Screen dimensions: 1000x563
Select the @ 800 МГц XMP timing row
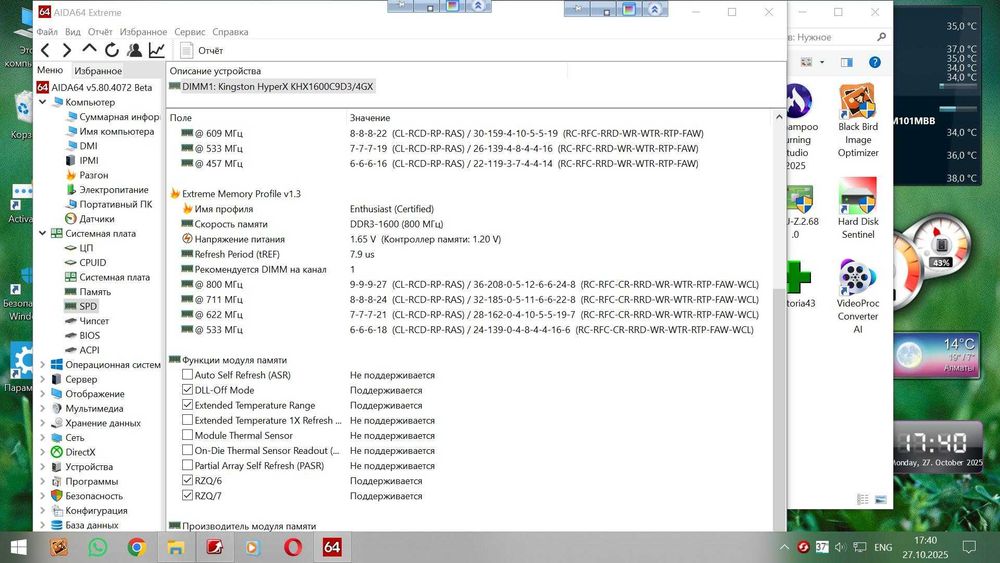pyautogui.click(x=469, y=284)
